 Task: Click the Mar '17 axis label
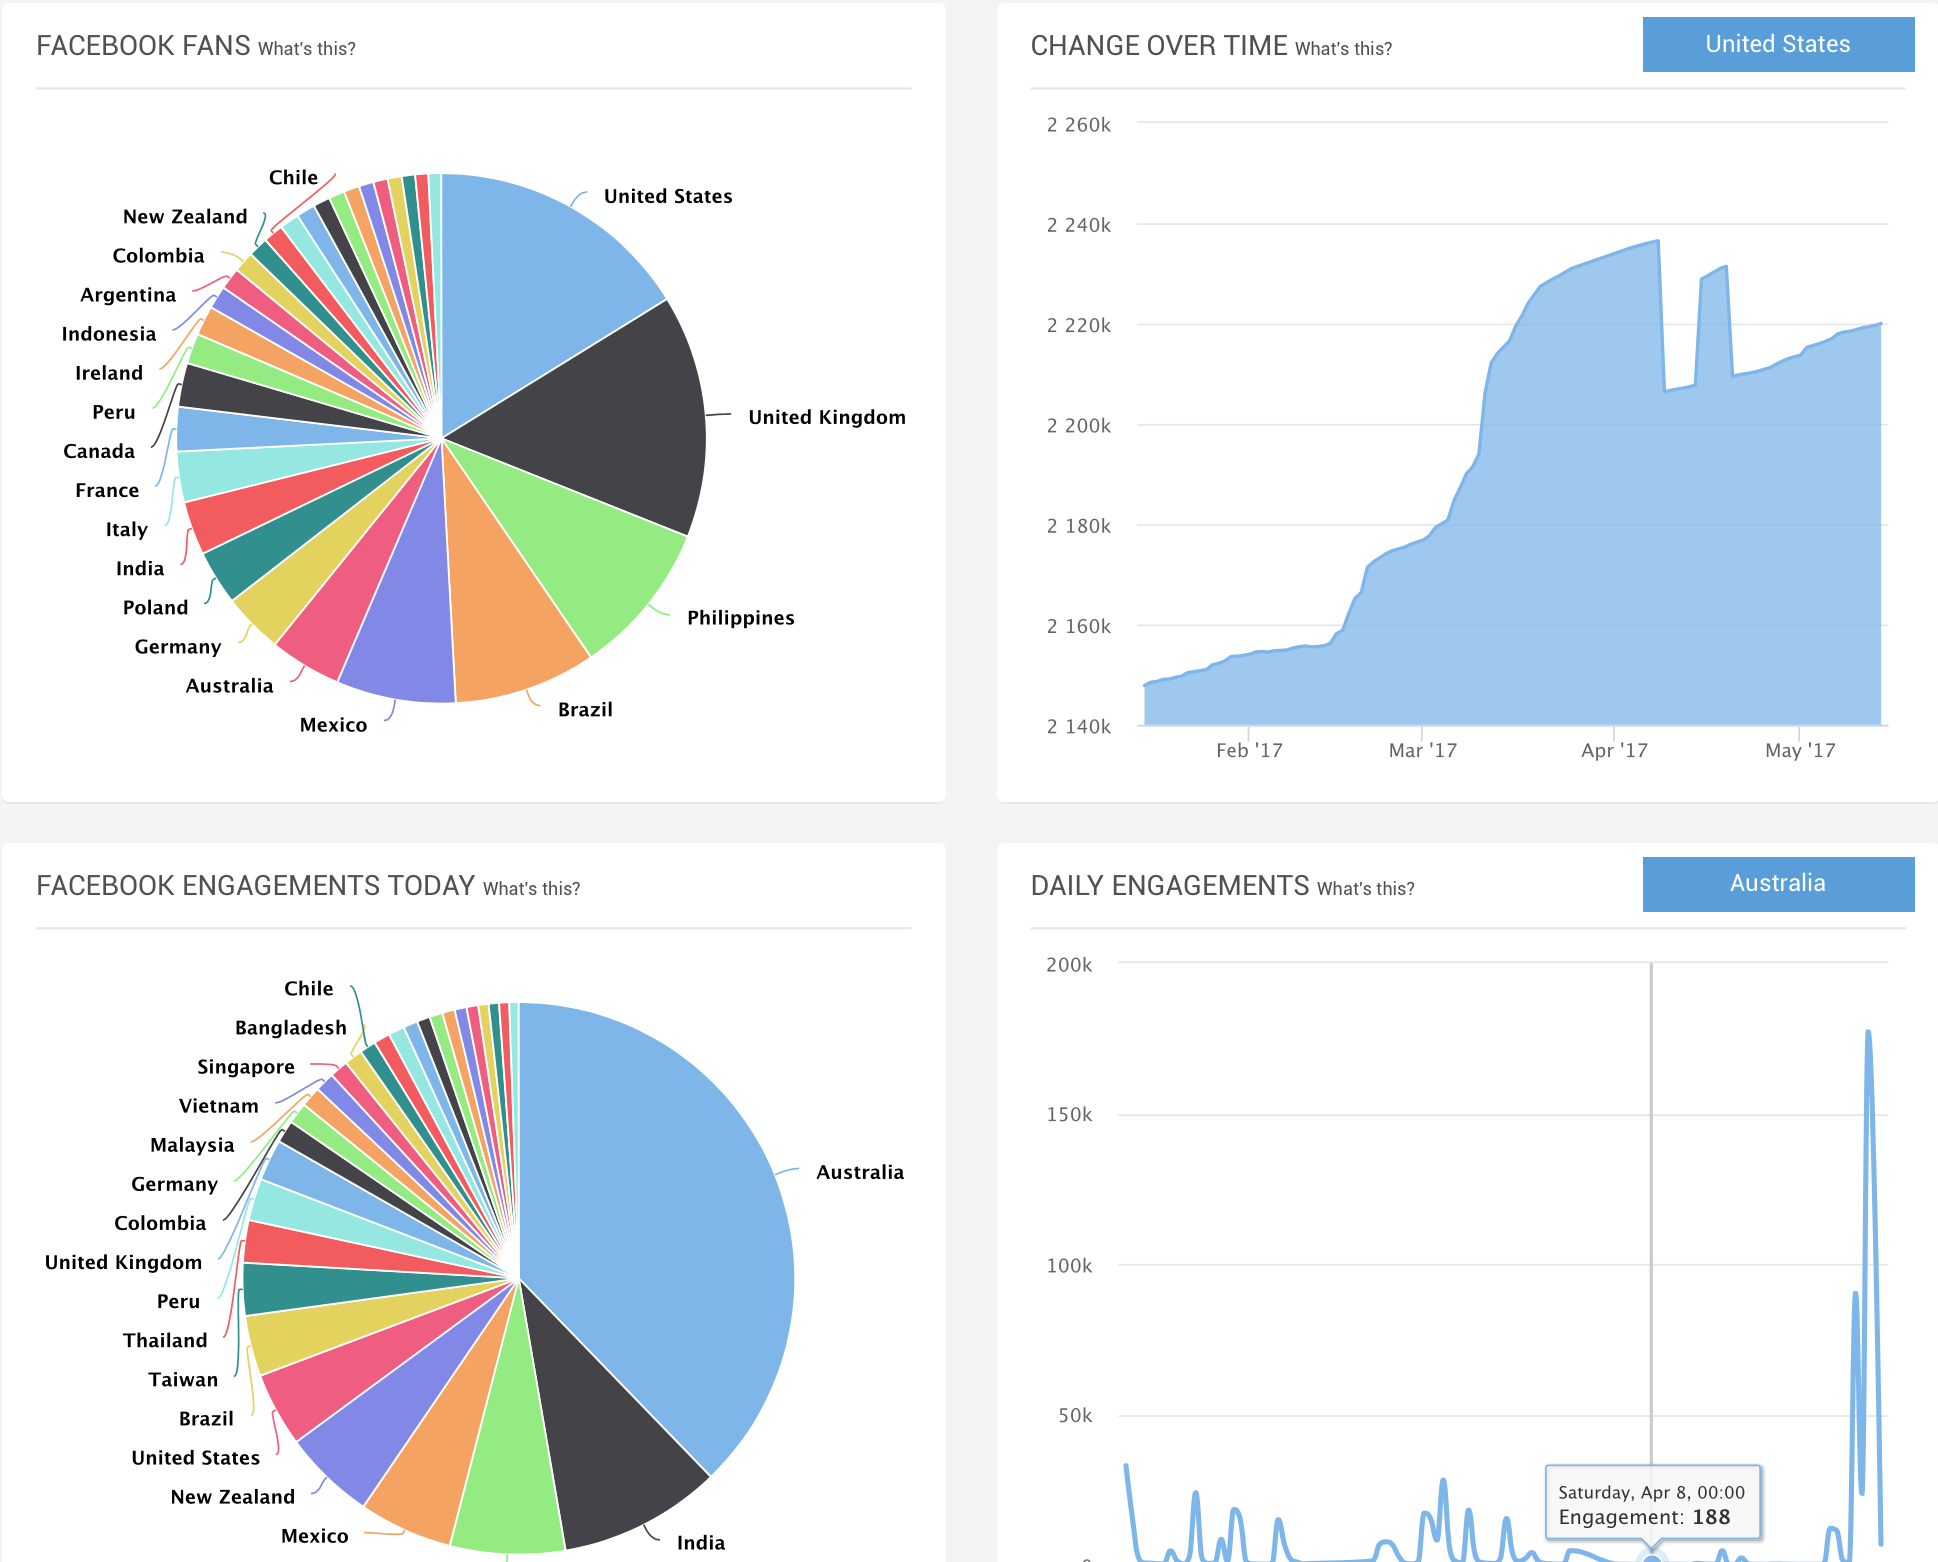[1422, 750]
